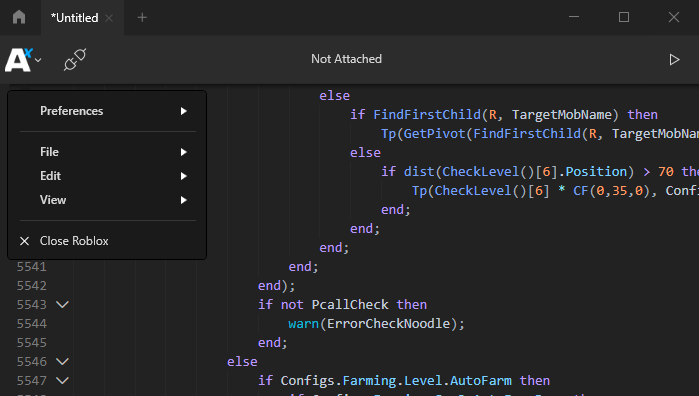Open the File submenu
This screenshot has width=699, height=396.
[107, 152]
